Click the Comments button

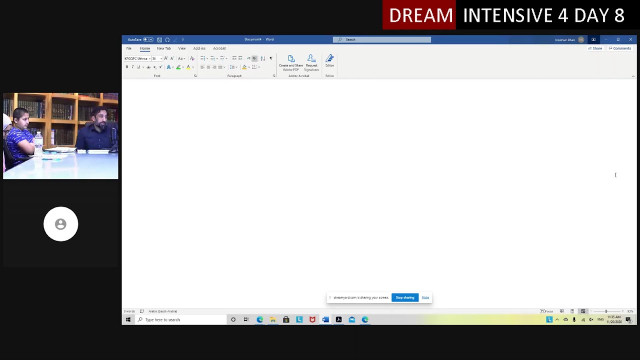620,49
